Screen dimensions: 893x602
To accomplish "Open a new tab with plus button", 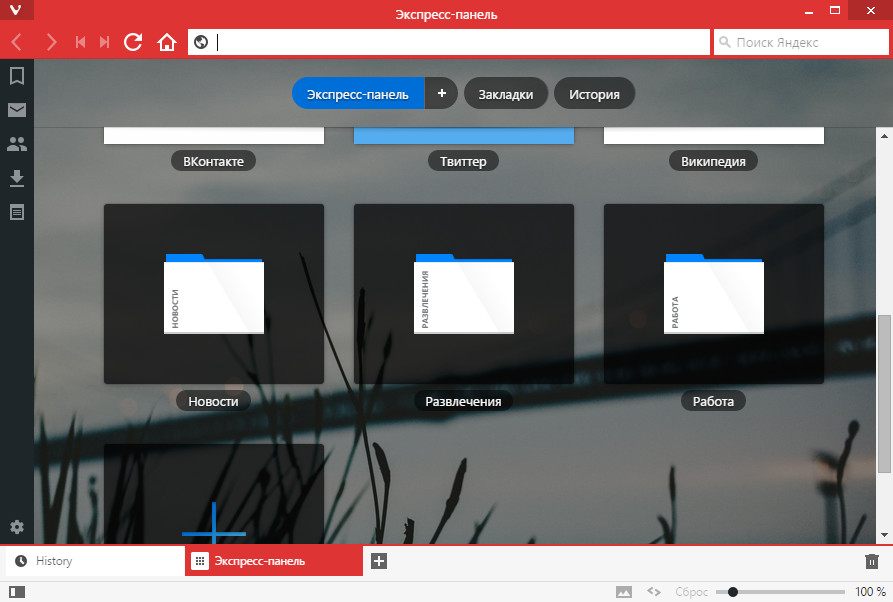I will tap(379, 561).
